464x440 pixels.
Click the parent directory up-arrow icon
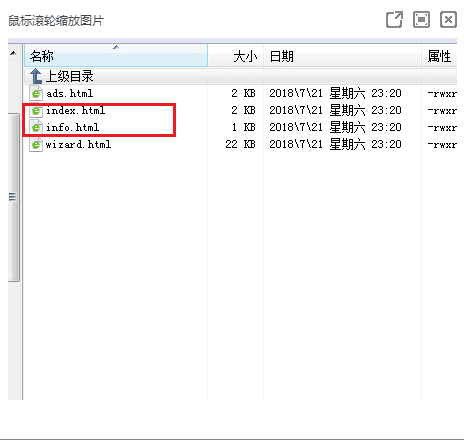click(x=36, y=76)
